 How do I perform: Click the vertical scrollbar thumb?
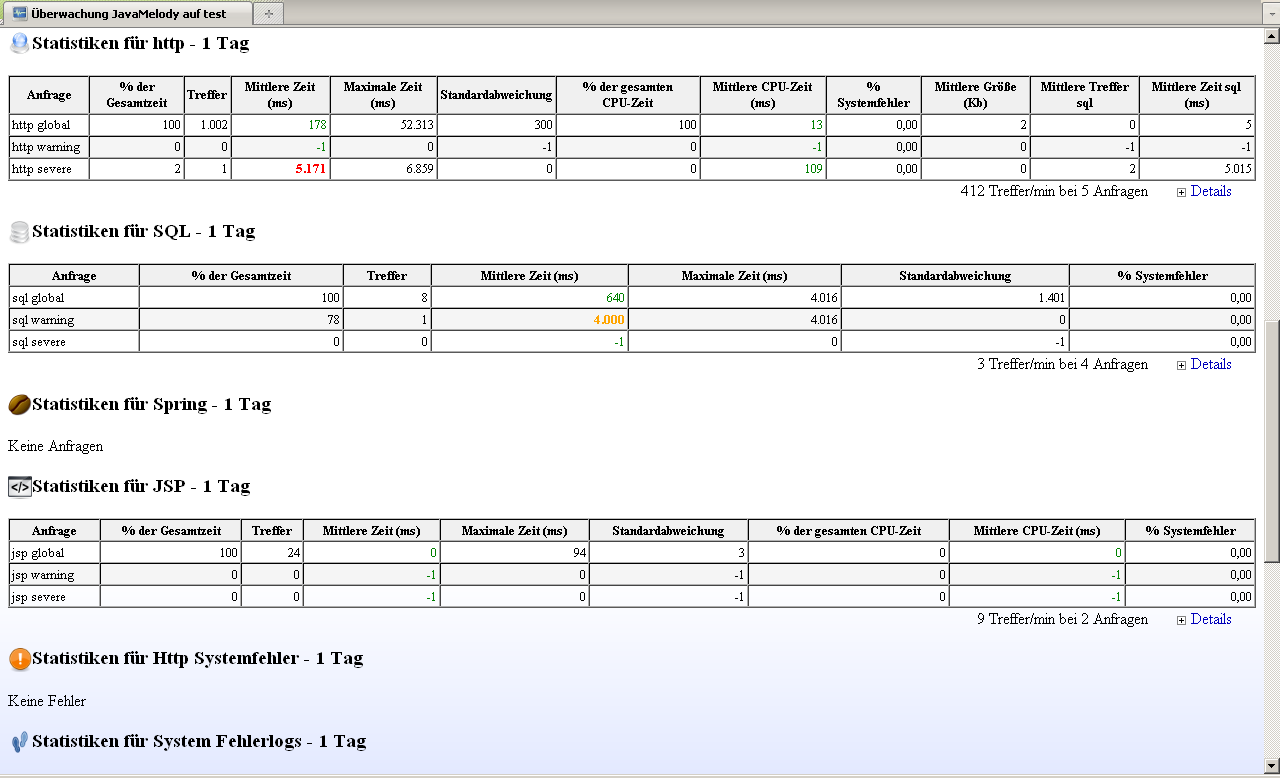pos(1272,441)
